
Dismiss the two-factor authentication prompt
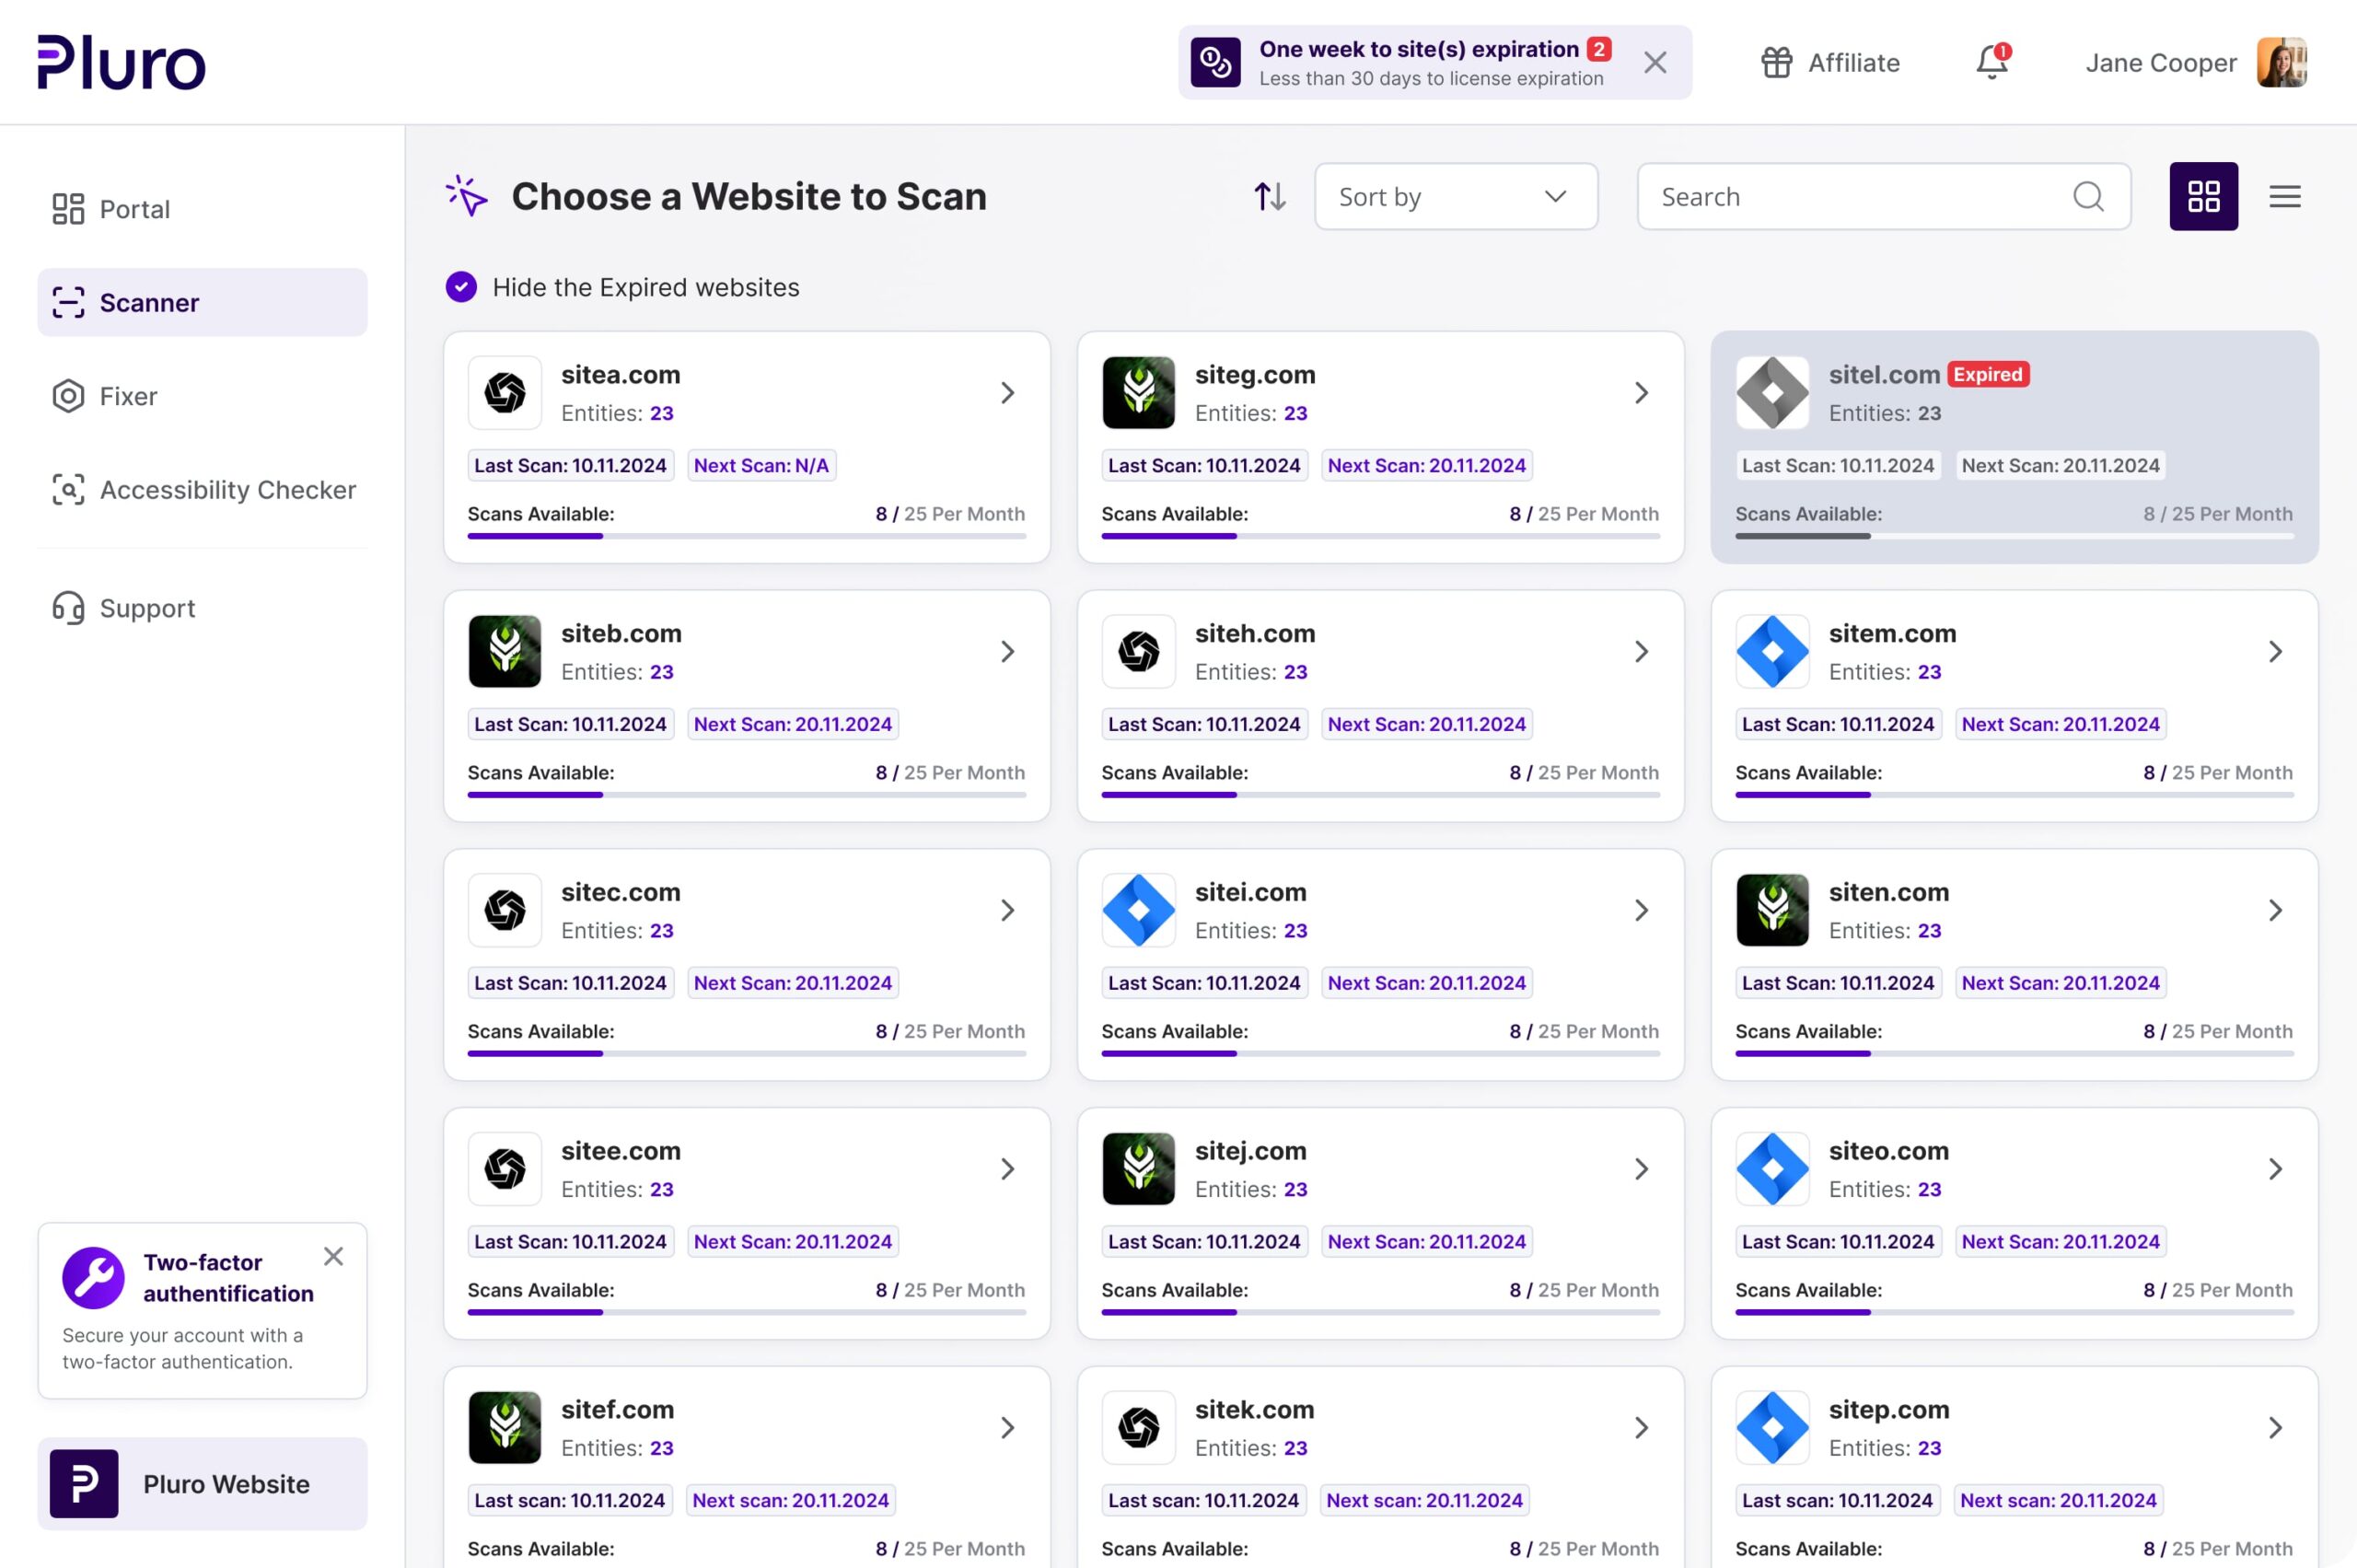point(333,1256)
